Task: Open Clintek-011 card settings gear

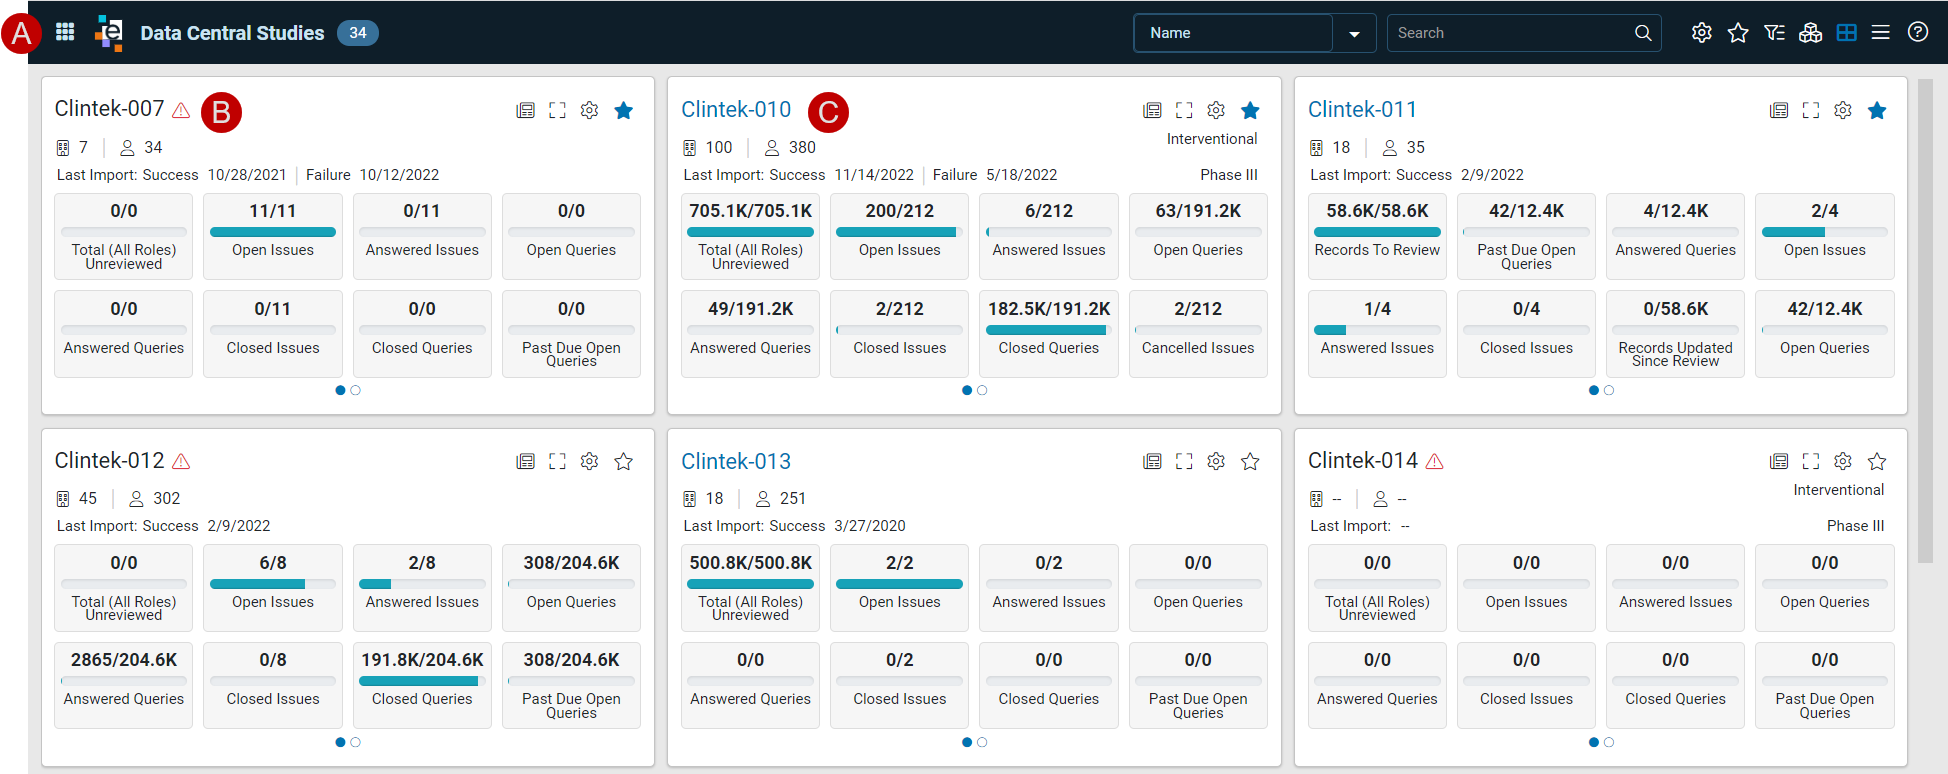Action: click(1843, 110)
